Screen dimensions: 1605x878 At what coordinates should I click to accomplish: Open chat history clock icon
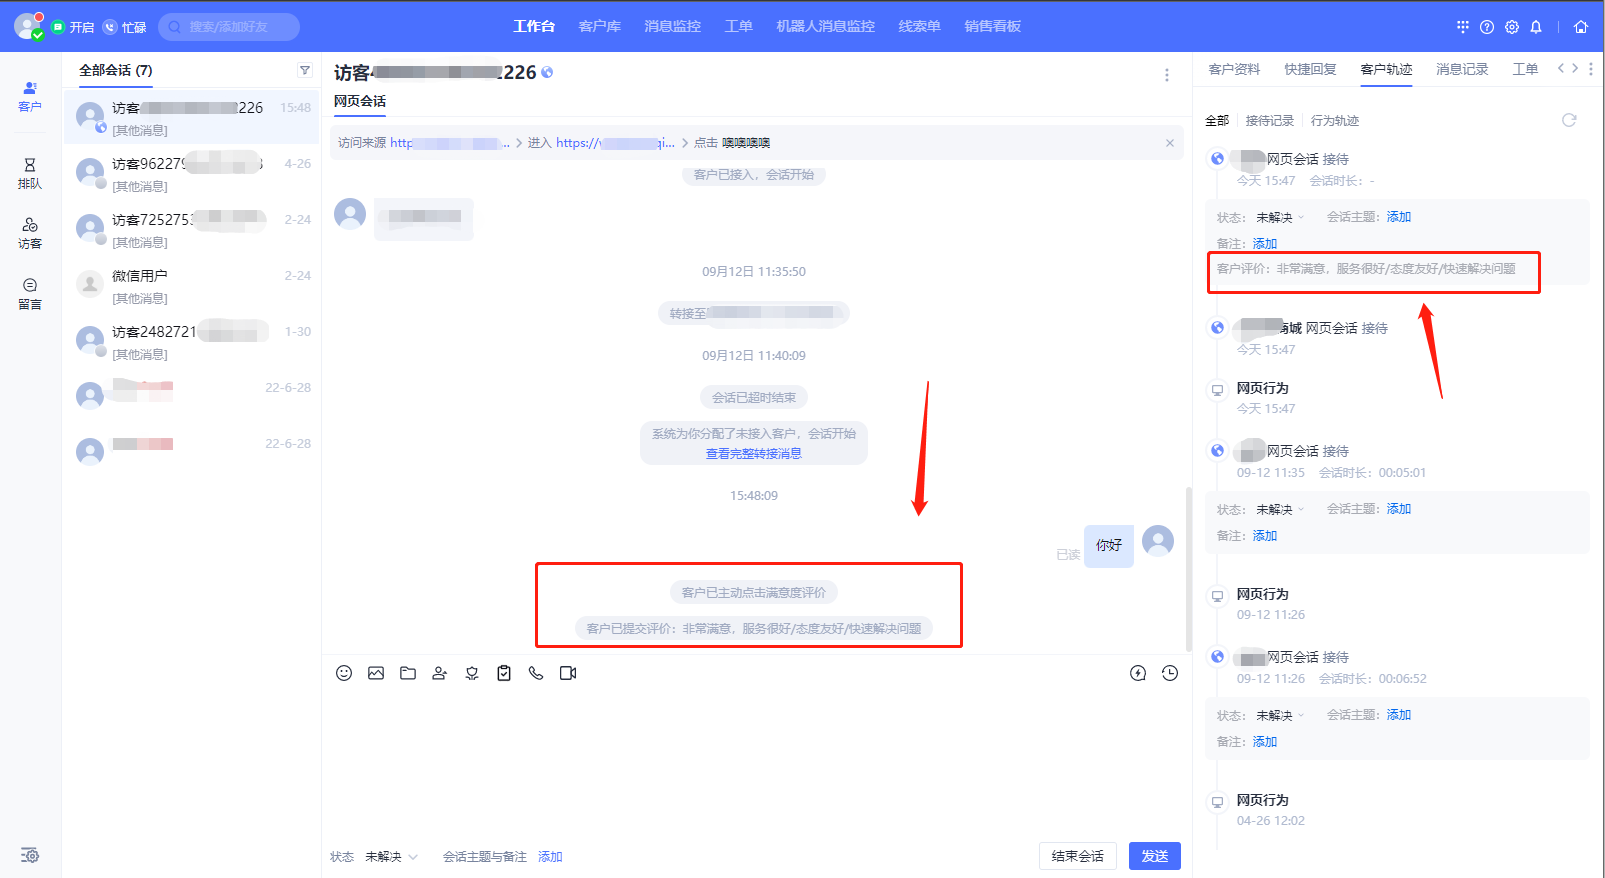pyautogui.click(x=1170, y=673)
